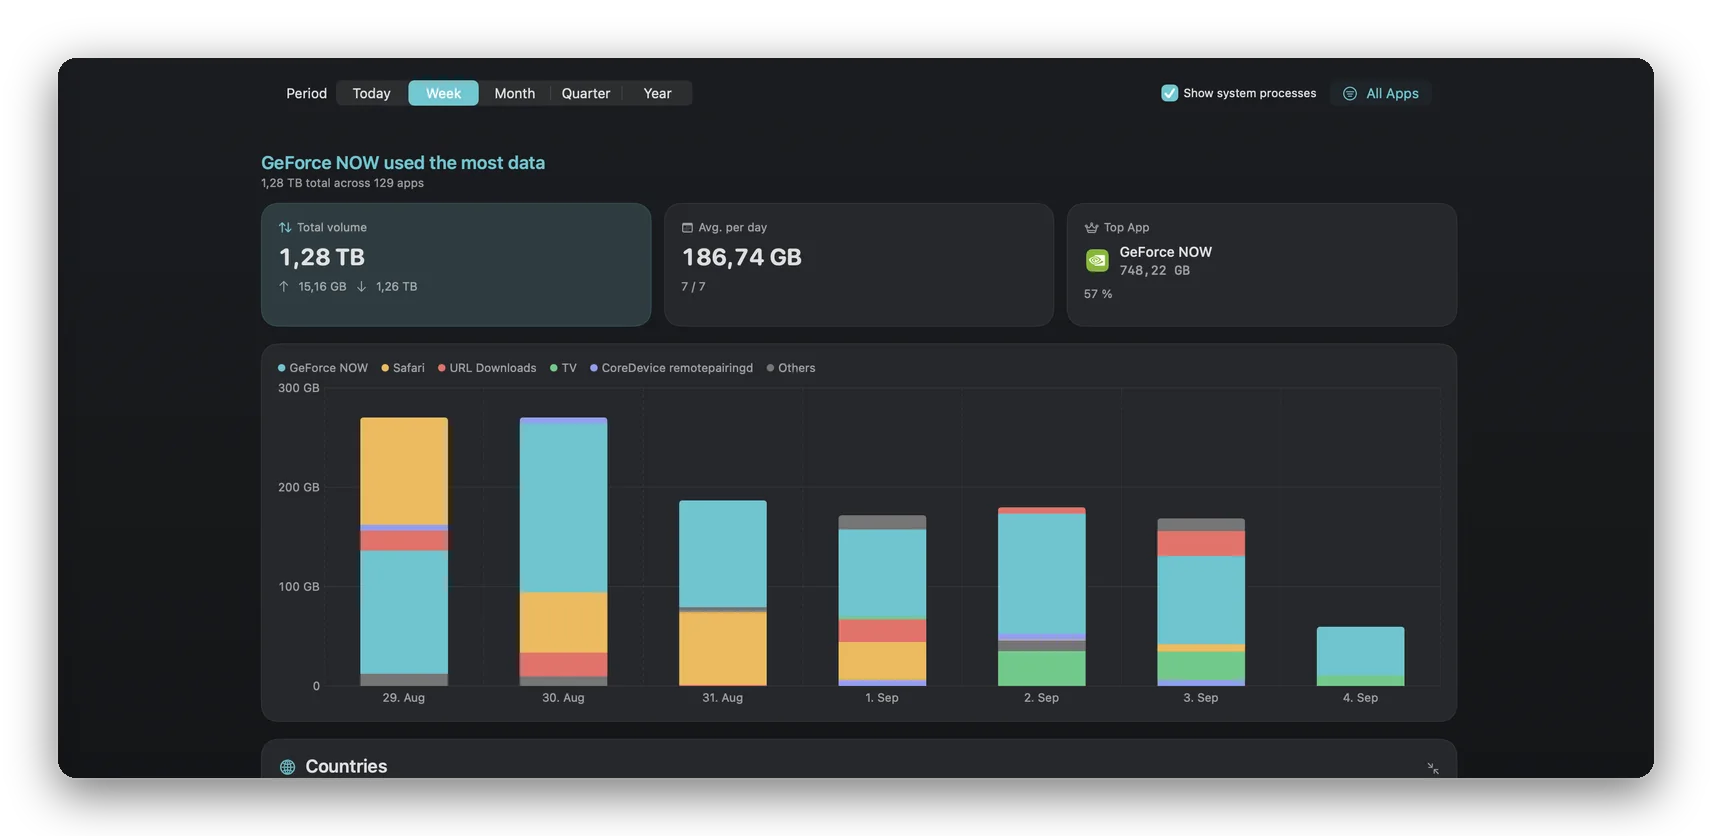Viewport: 1712px width, 836px height.
Task: Select the Avg. per day card
Action: point(859,265)
